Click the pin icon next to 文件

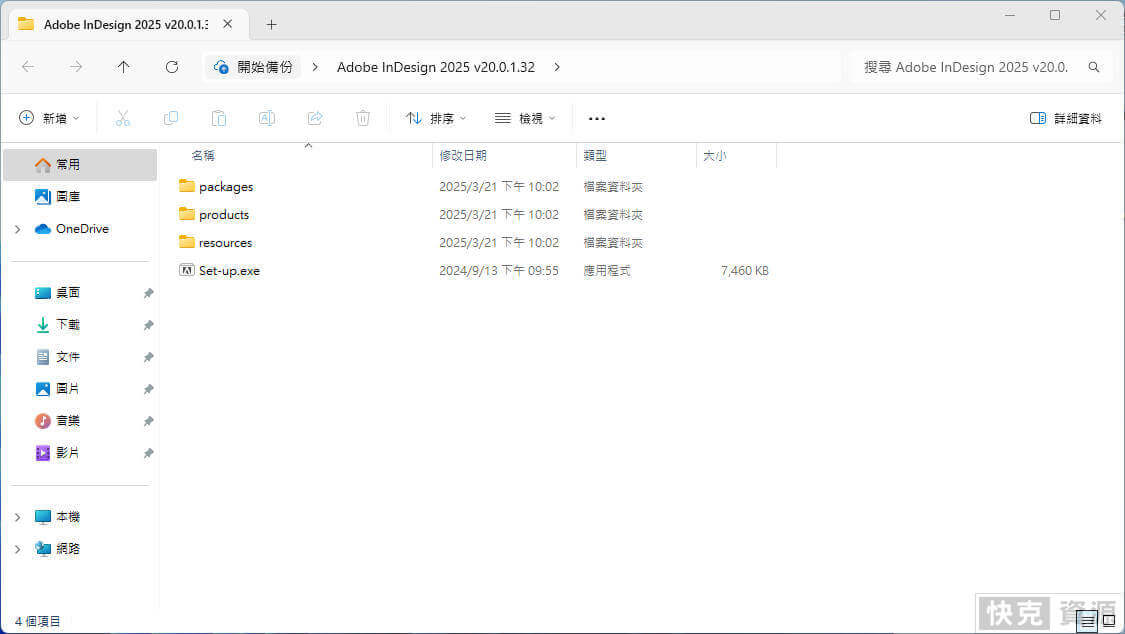coord(149,357)
